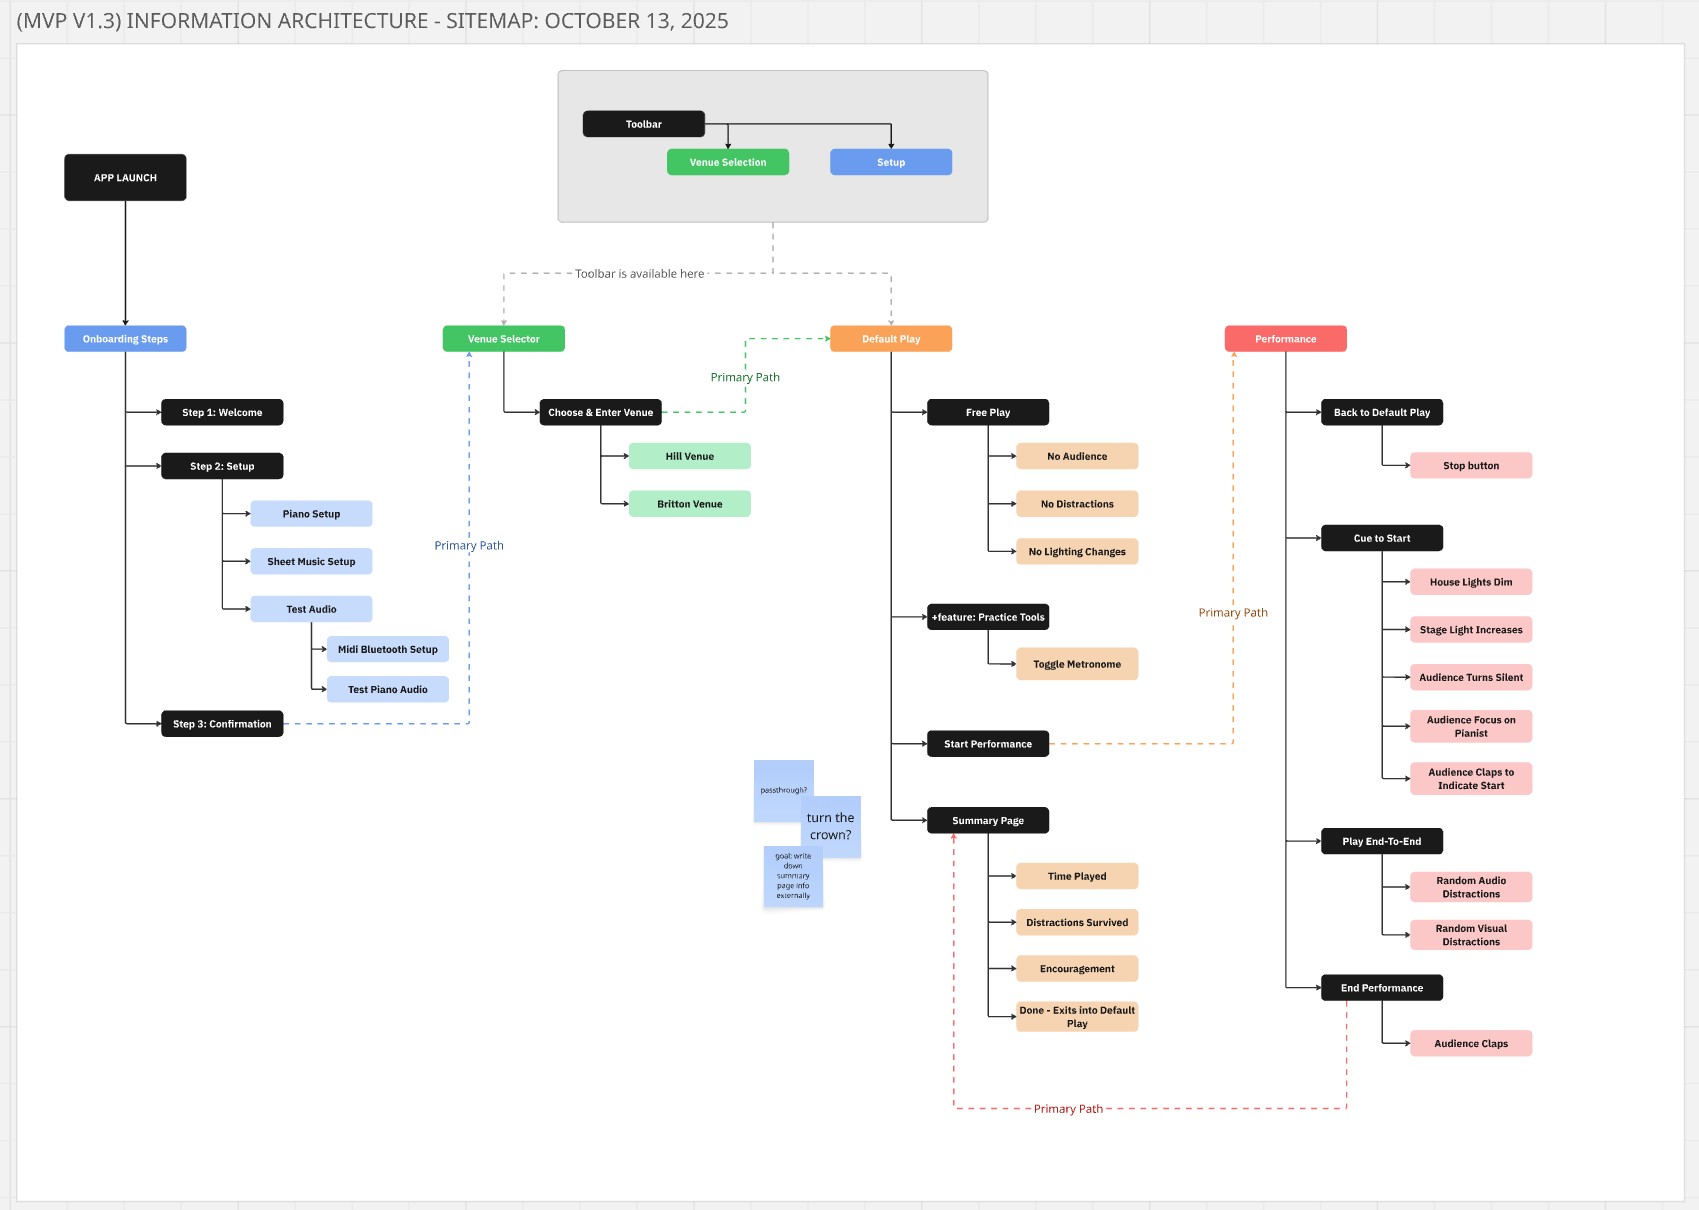
Task: Click Random Audio Distractions box
Action: [x=1471, y=887]
